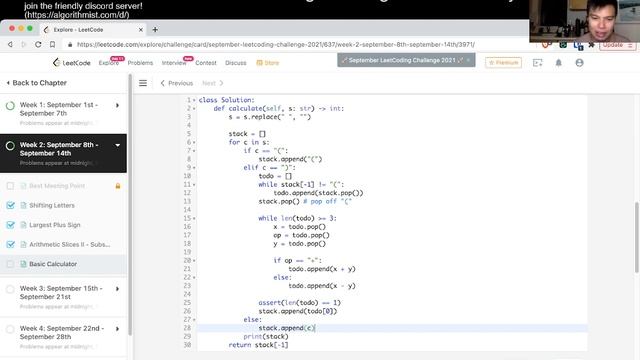The height and width of the screenshot is (360, 640).
Task: Click the Premium button
Action: click(503, 63)
